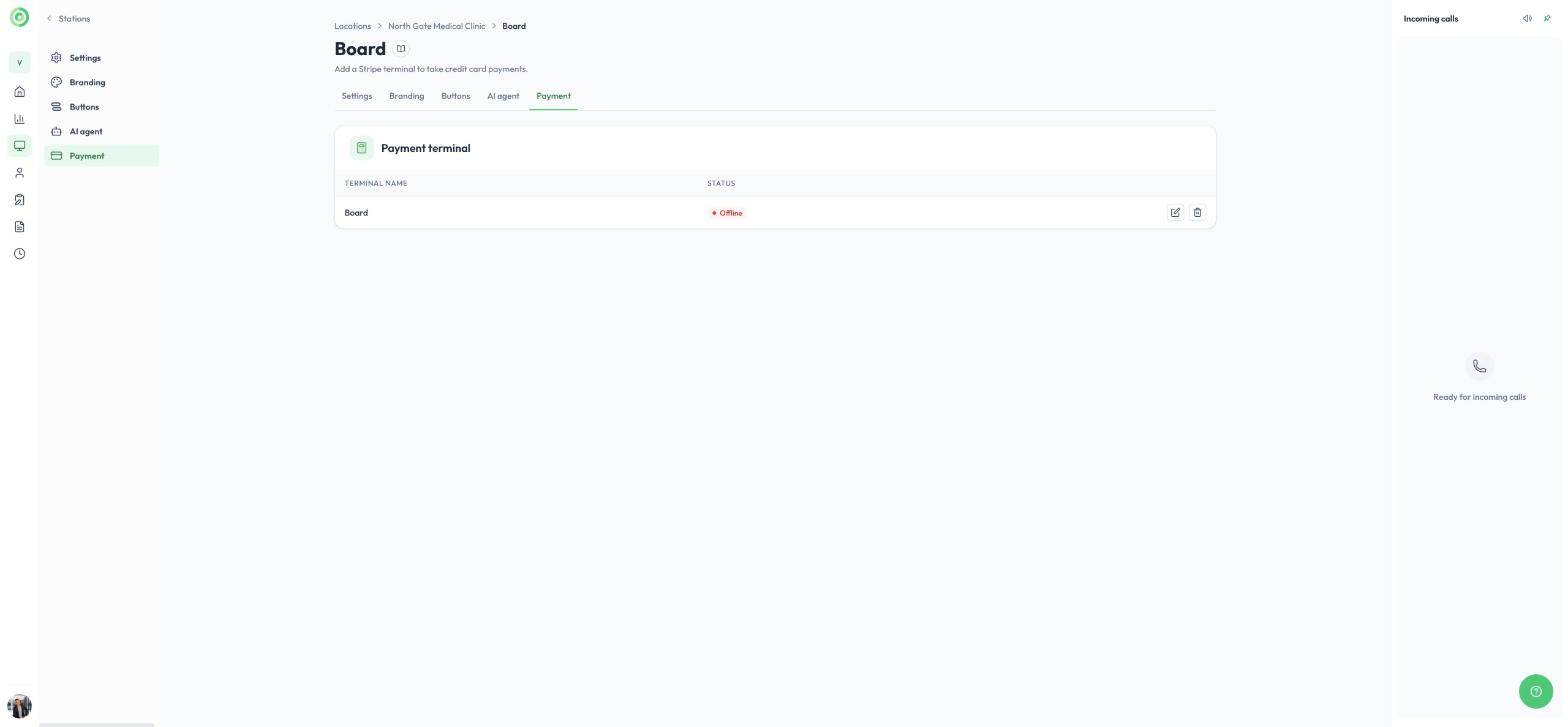The image size is (1568, 727).
Task: Open the clock history icon
Action: [x=19, y=254]
